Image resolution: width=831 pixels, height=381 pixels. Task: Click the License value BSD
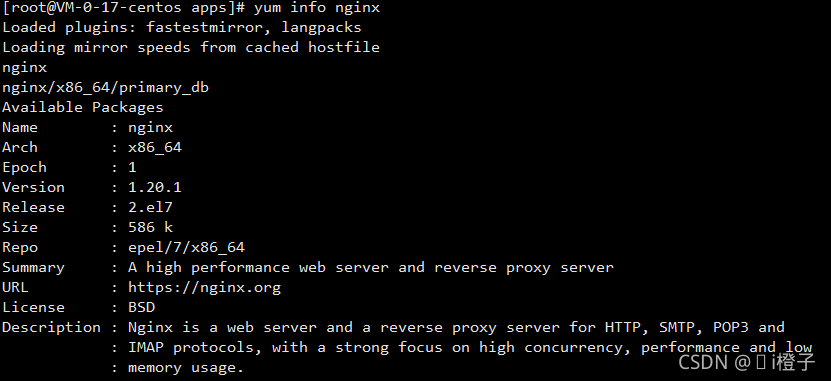pos(141,307)
